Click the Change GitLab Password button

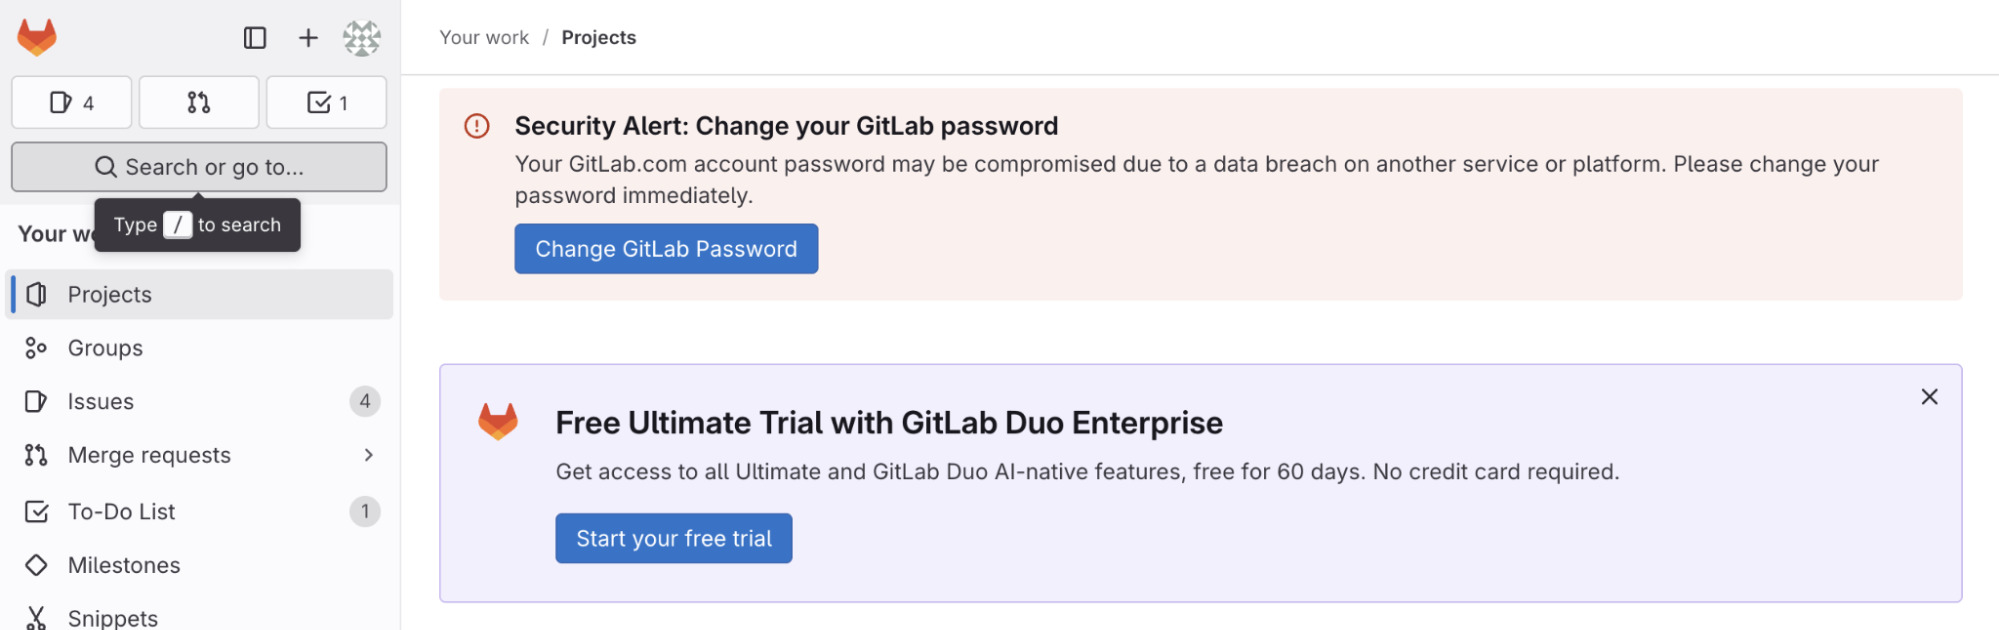(x=666, y=249)
